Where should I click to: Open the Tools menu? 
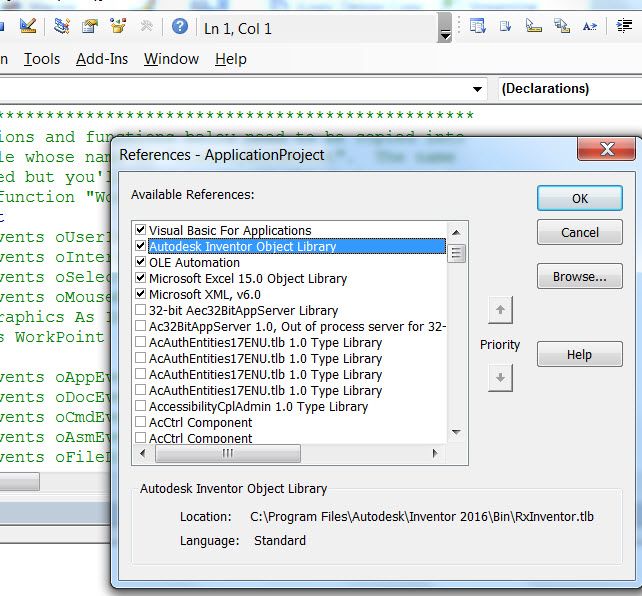pyautogui.click(x=42, y=59)
